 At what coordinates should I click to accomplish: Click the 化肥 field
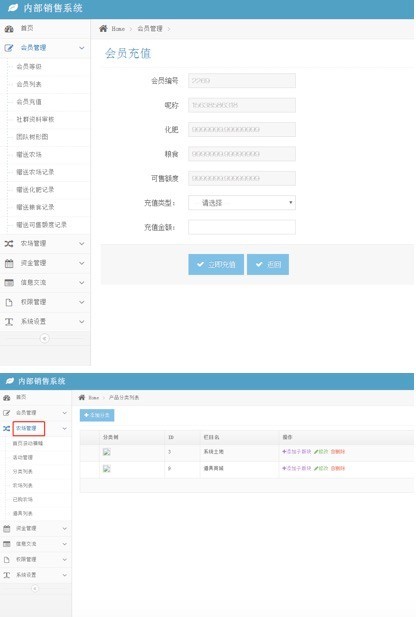tap(242, 129)
